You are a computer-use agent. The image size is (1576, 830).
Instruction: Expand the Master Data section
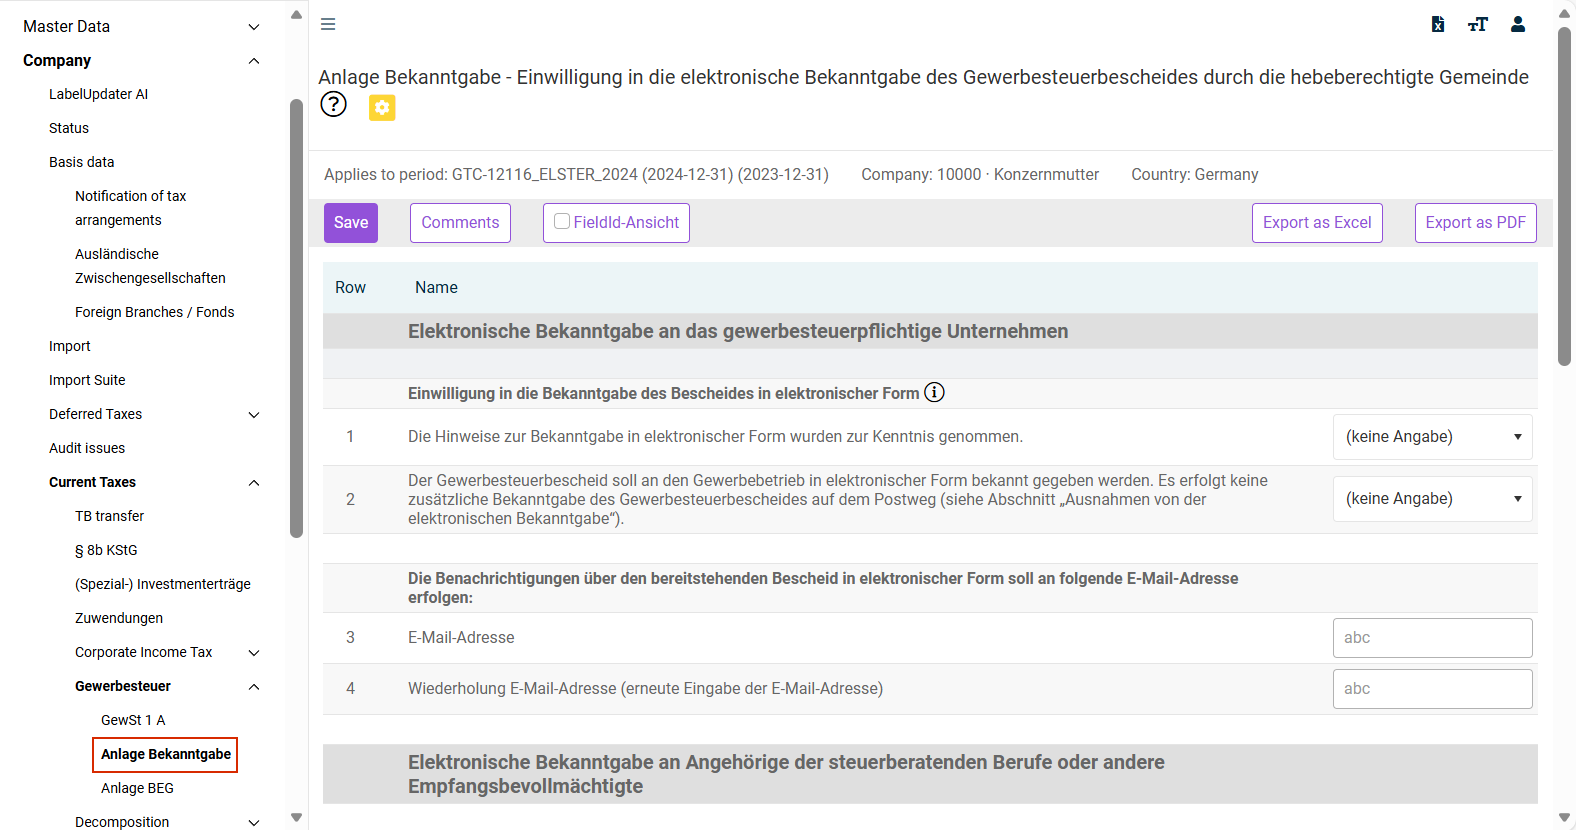click(254, 27)
